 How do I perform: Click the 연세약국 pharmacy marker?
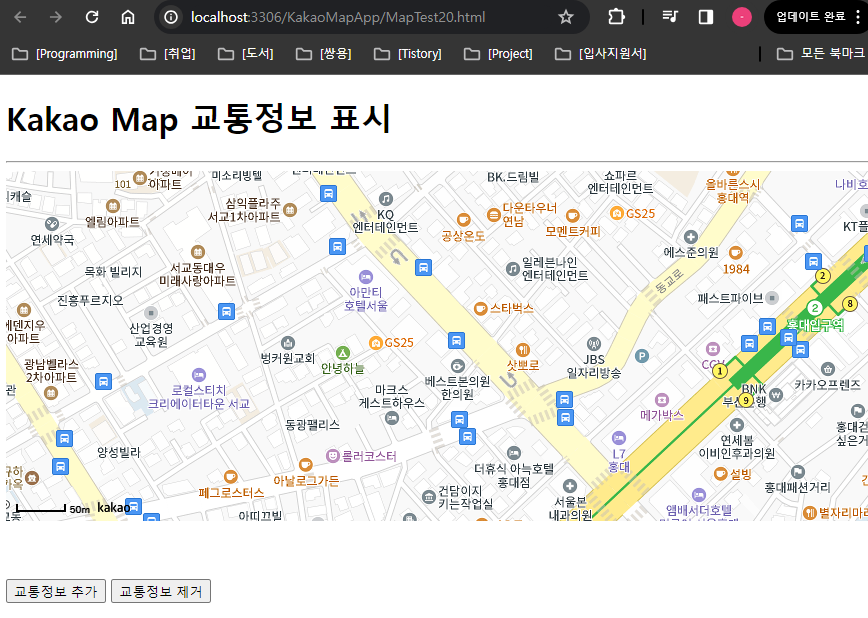tap(51, 224)
